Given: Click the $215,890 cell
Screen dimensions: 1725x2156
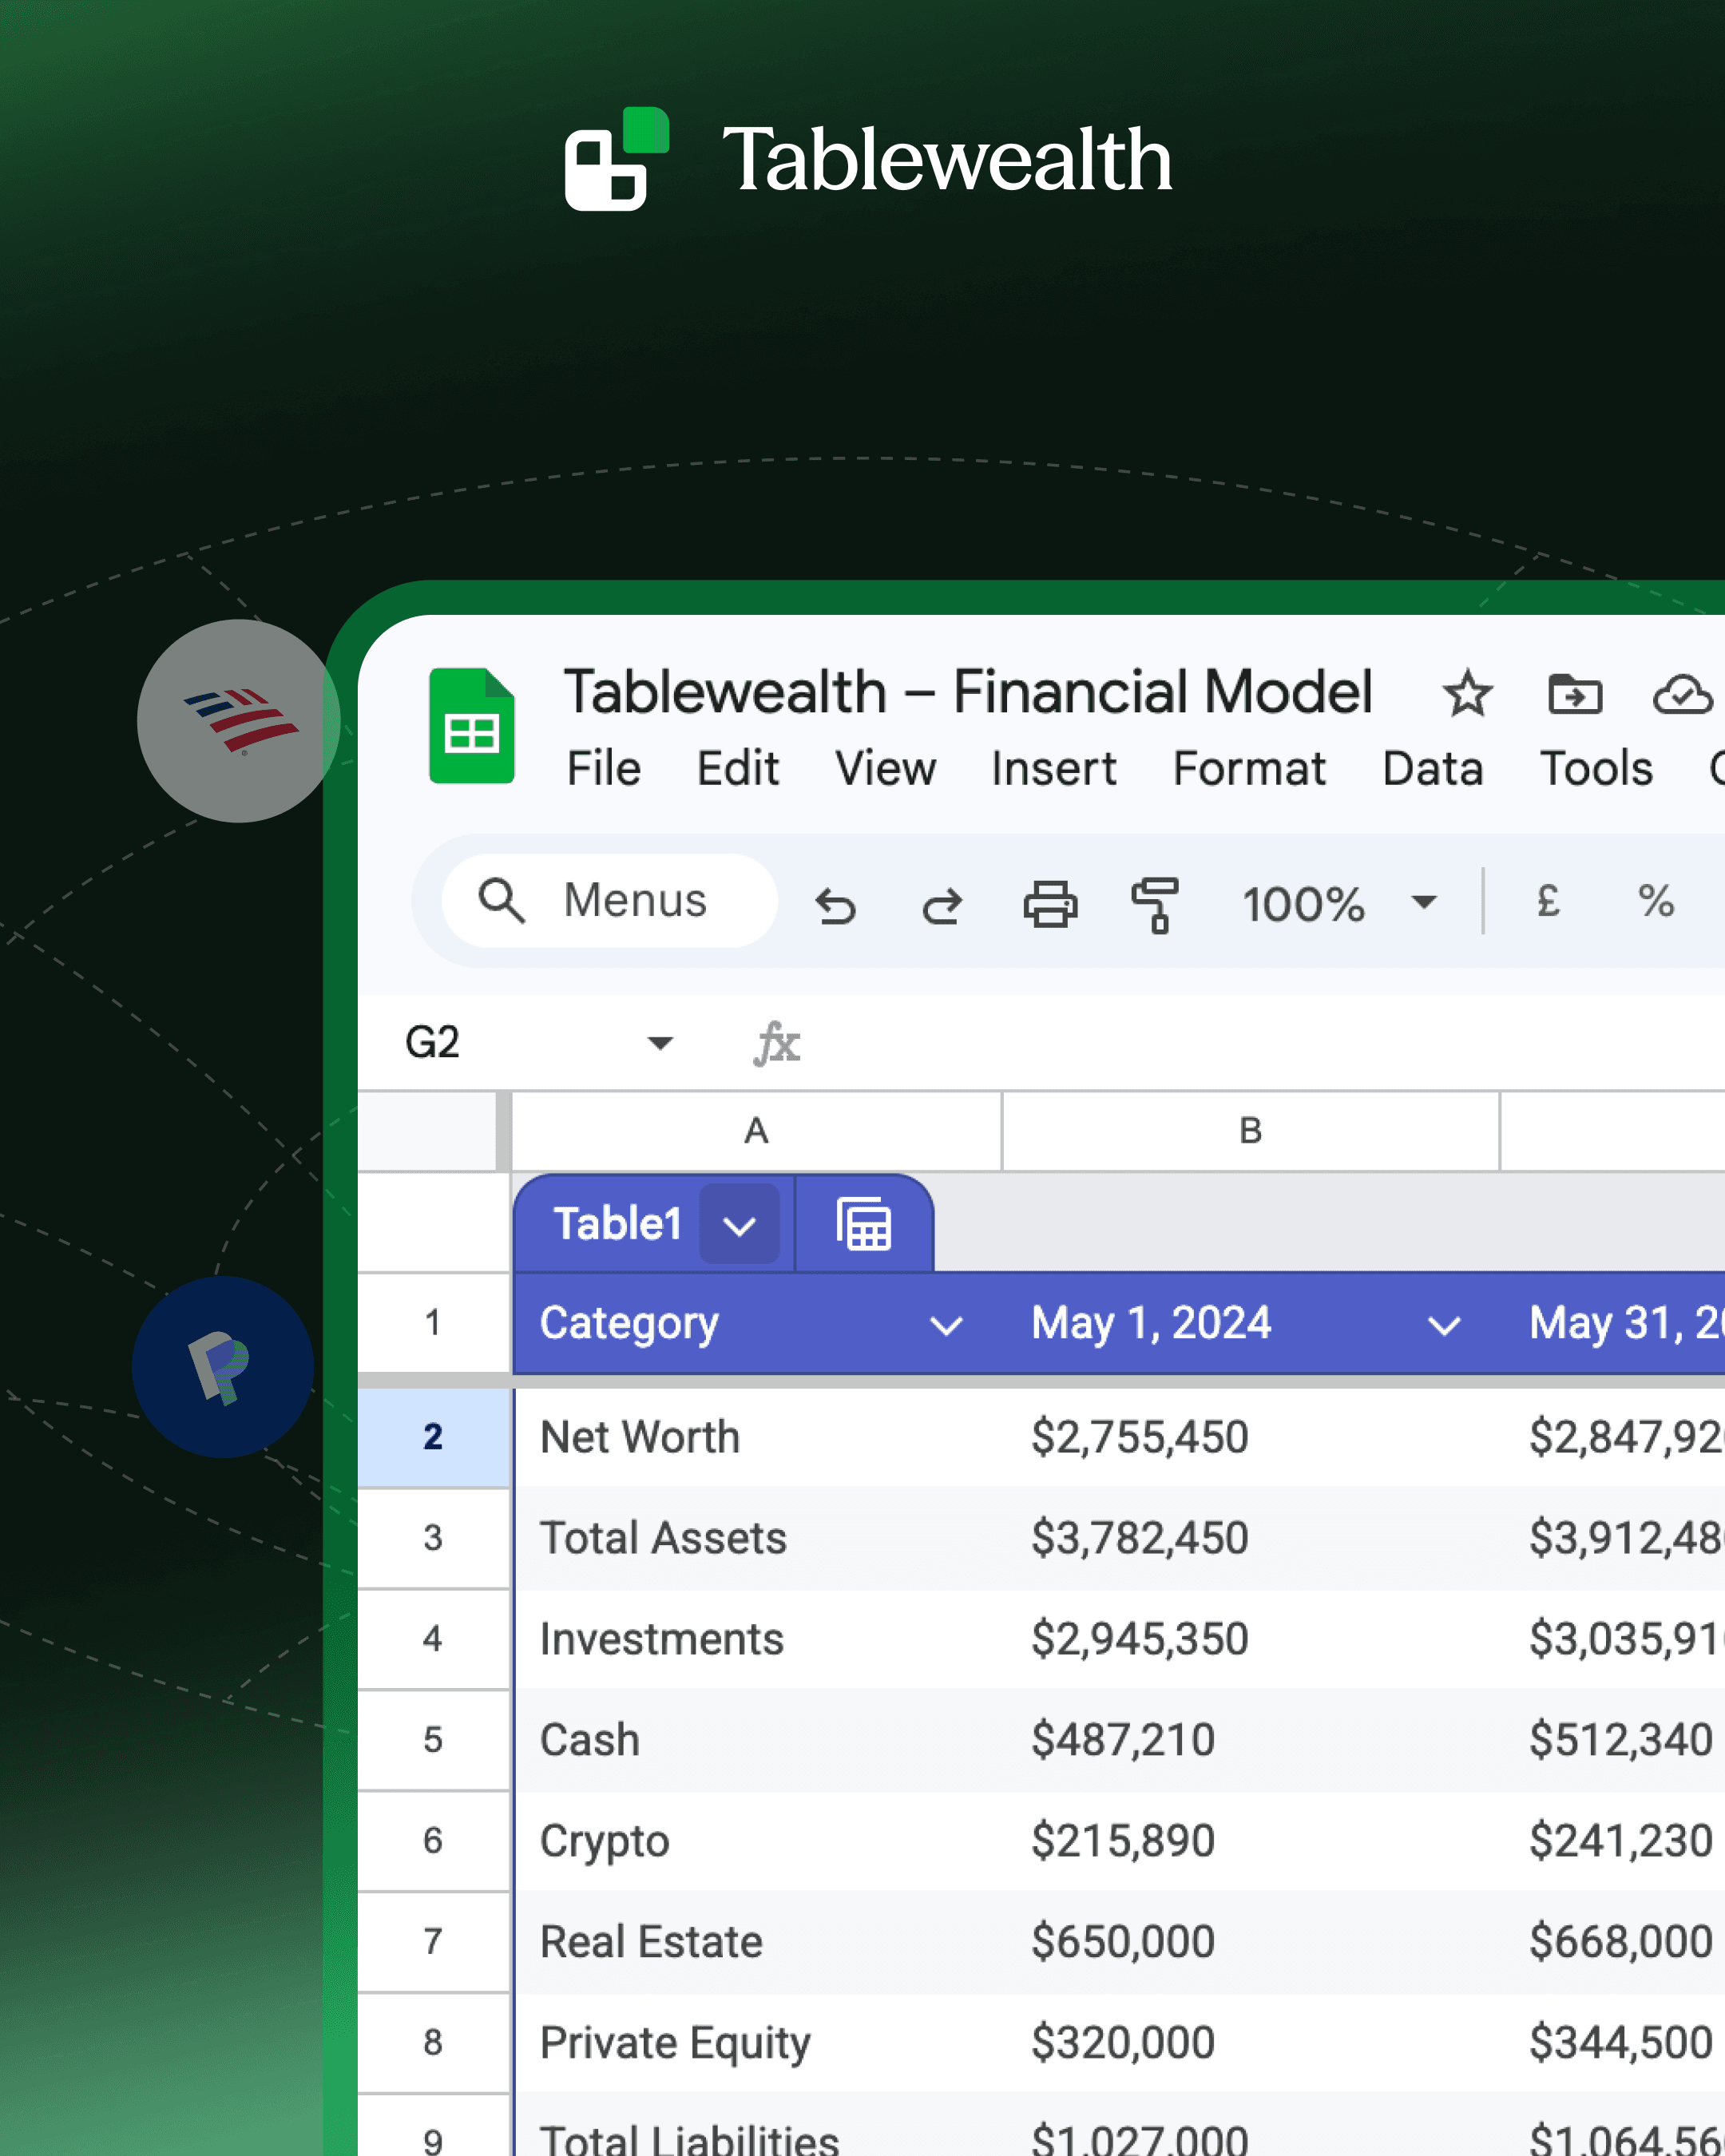Looking at the screenshot, I should tap(1251, 1841).
